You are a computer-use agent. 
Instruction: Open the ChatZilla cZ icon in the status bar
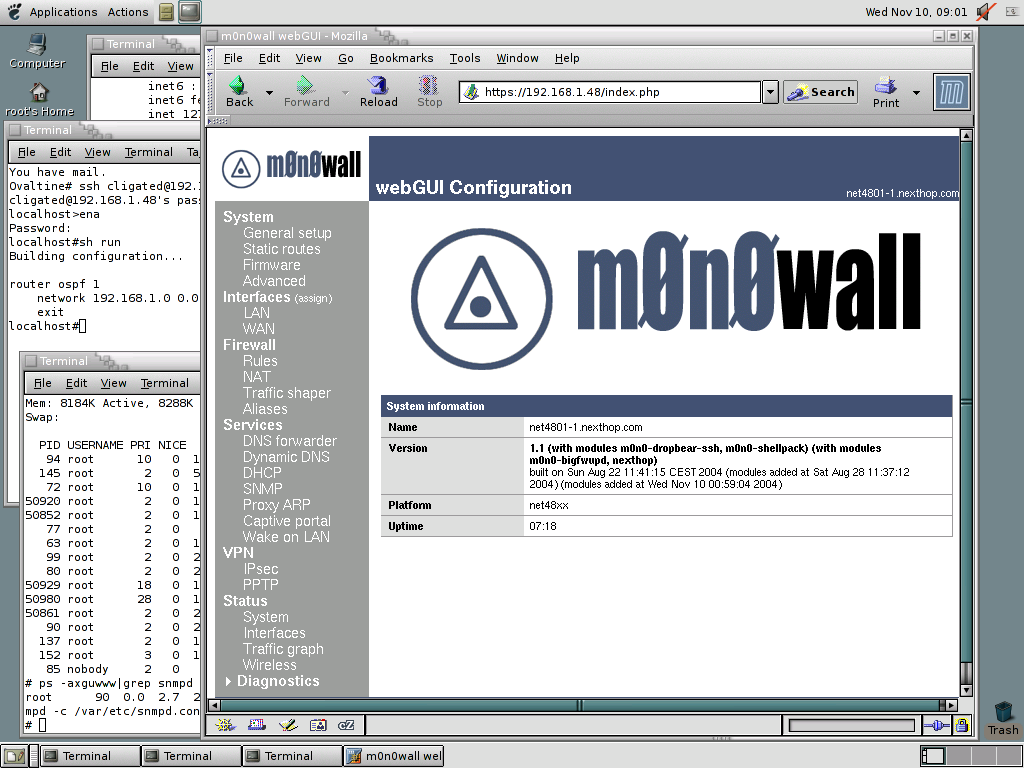(346, 725)
